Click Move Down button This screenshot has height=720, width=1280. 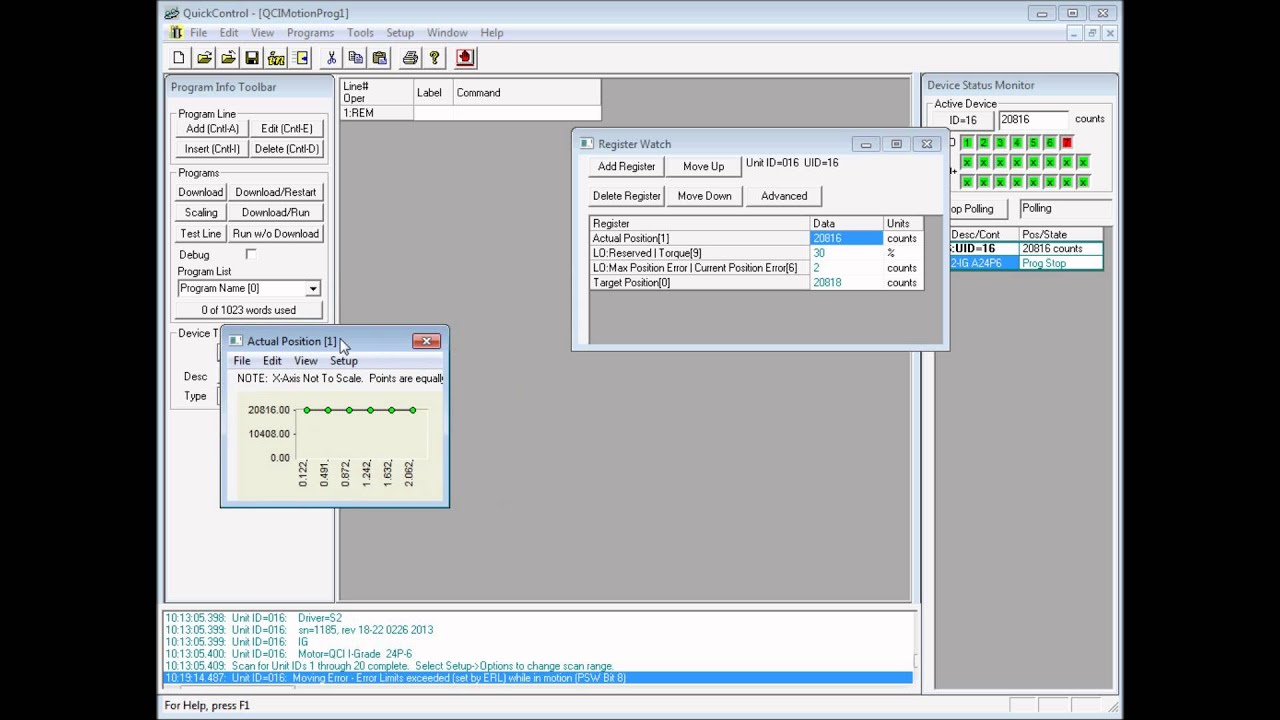pyautogui.click(x=705, y=196)
